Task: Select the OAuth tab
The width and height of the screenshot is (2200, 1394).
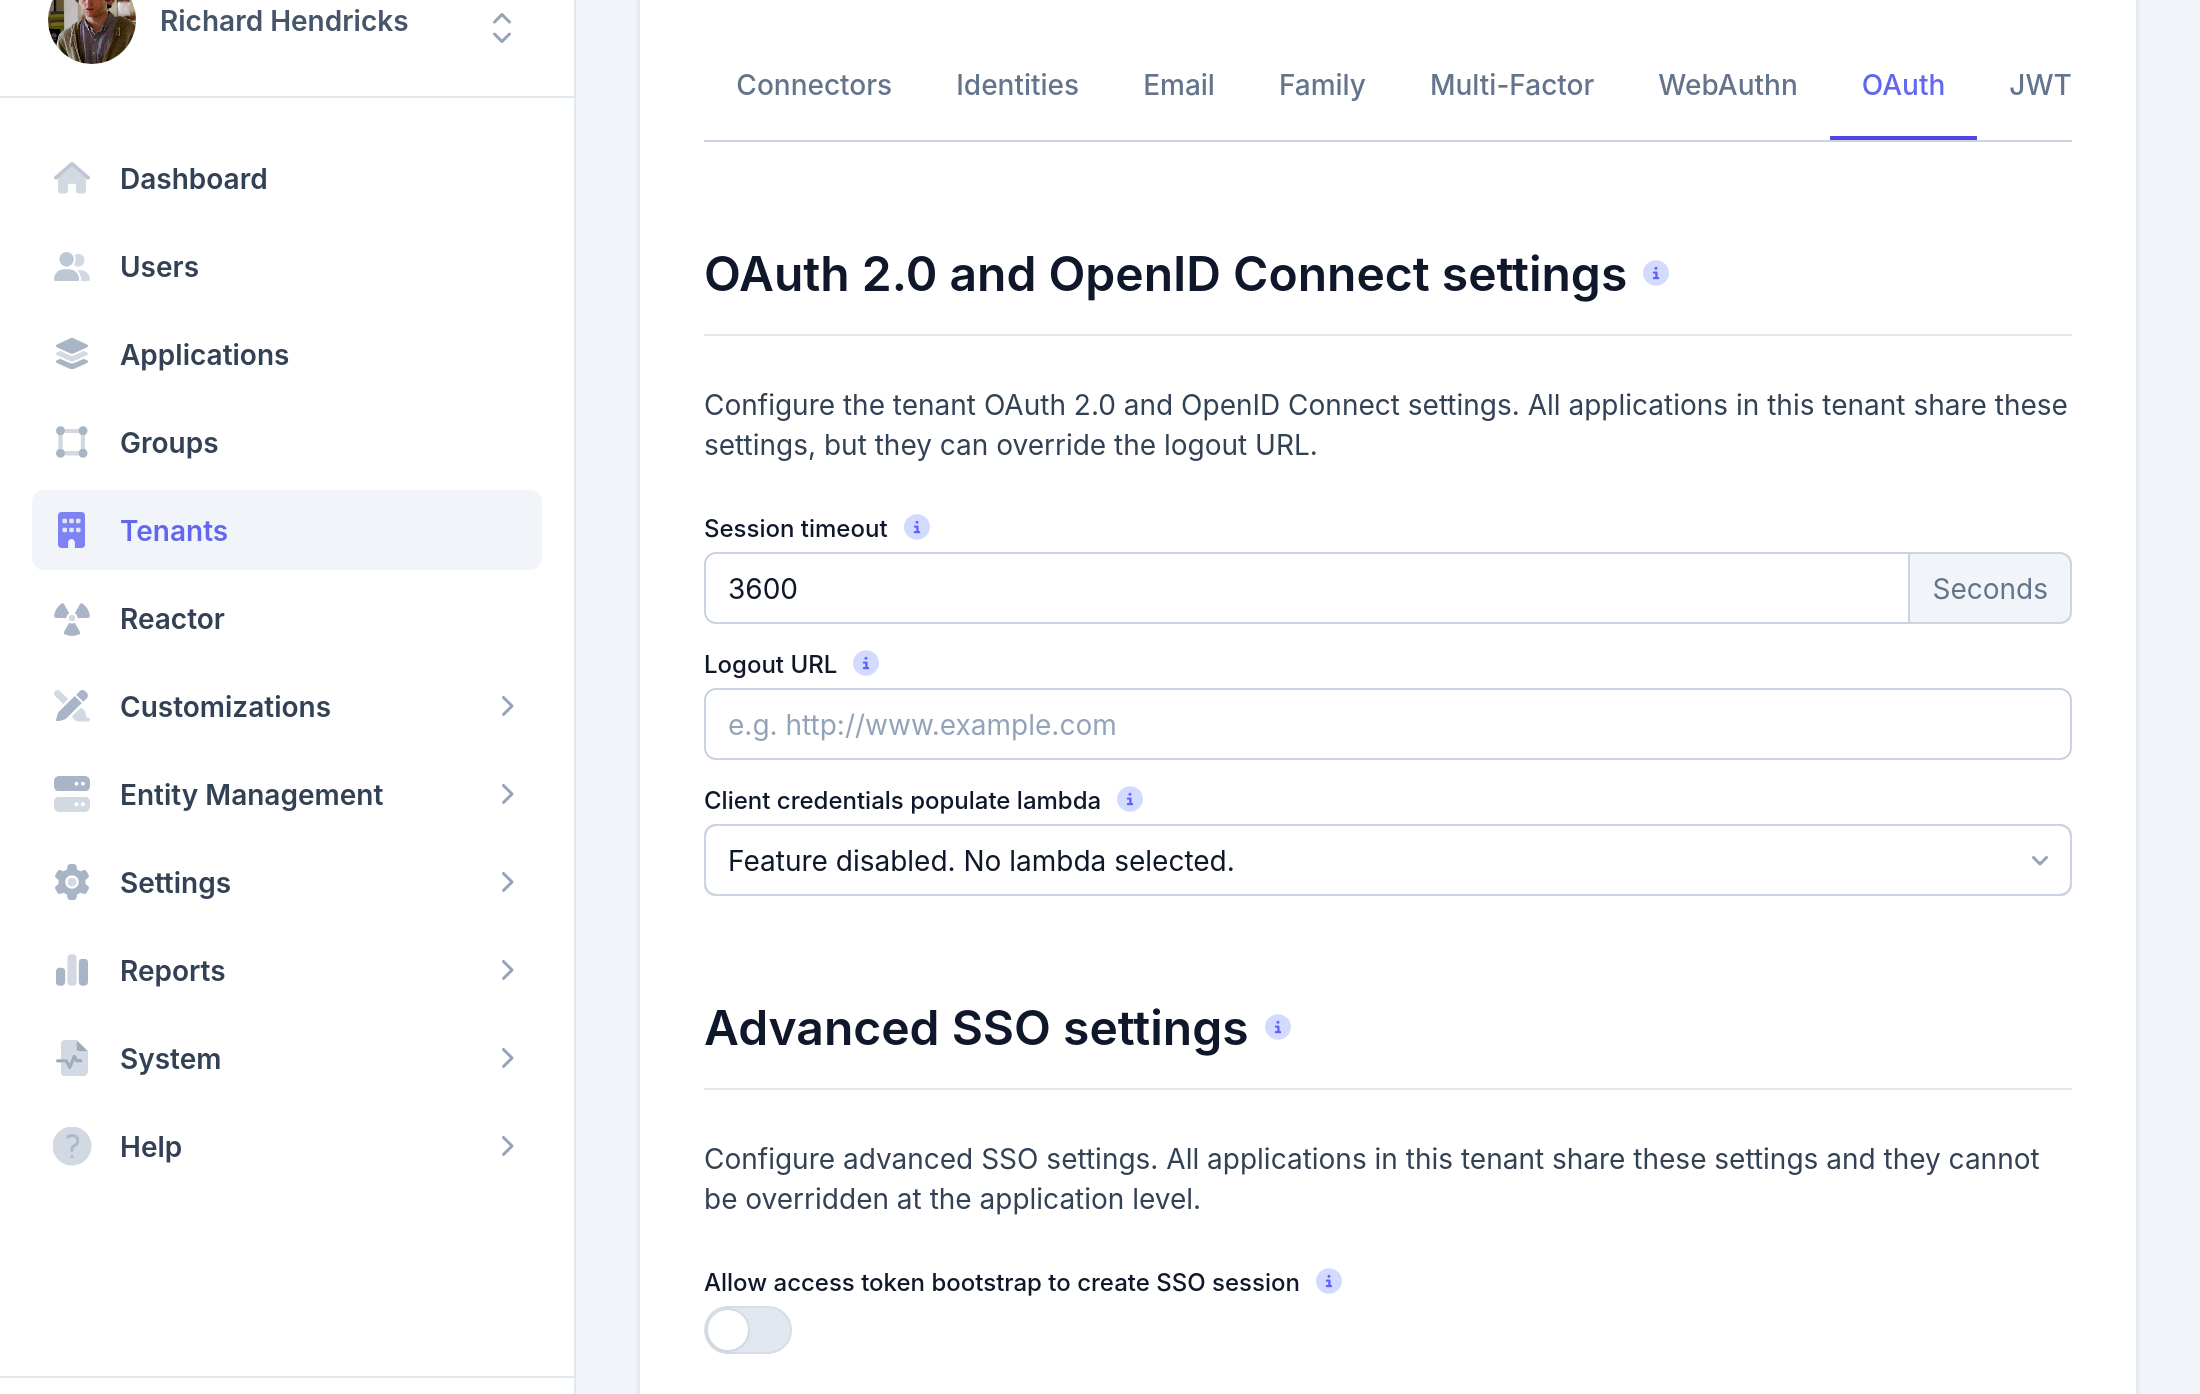Action: [1903, 85]
